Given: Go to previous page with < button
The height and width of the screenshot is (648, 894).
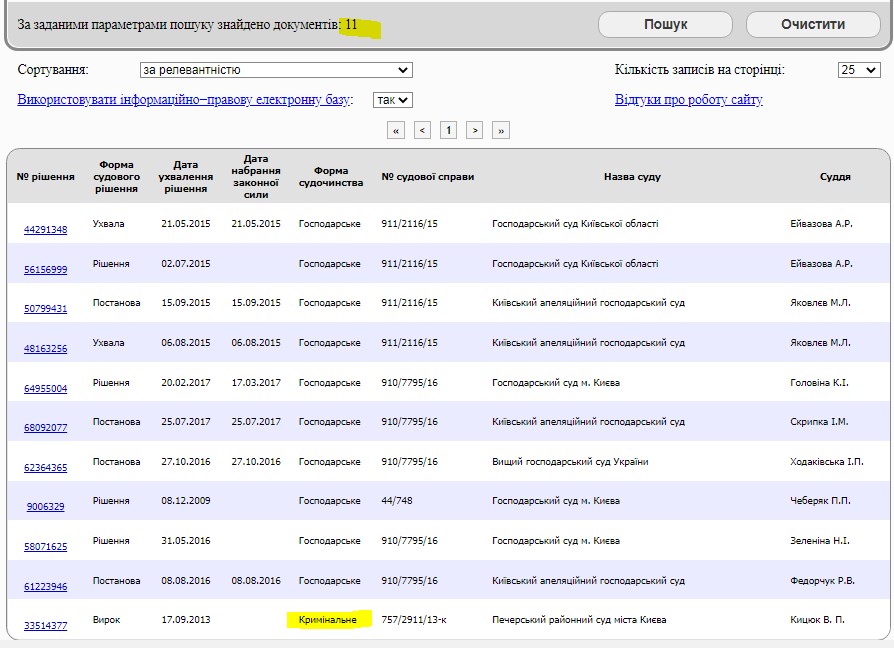Looking at the screenshot, I should [x=423, y=130].
